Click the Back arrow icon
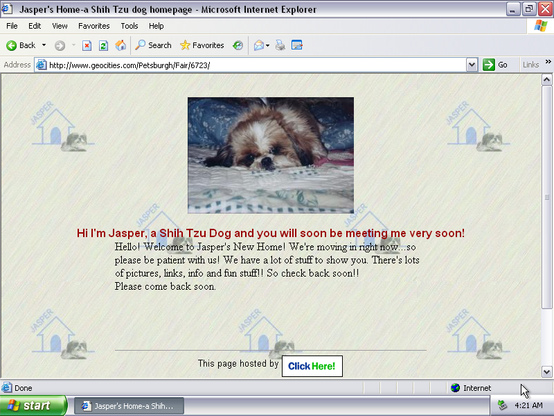Viewport: 554px width, 416px height. coord(12,45)
